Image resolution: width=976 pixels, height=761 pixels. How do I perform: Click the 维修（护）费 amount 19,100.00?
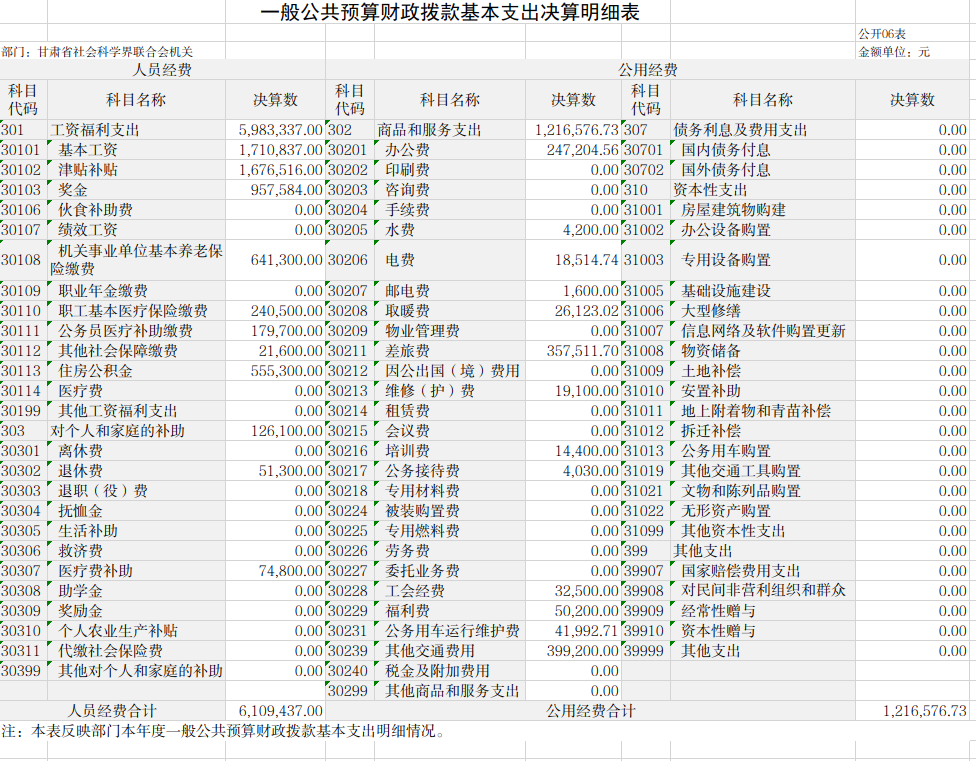point(587,391)
